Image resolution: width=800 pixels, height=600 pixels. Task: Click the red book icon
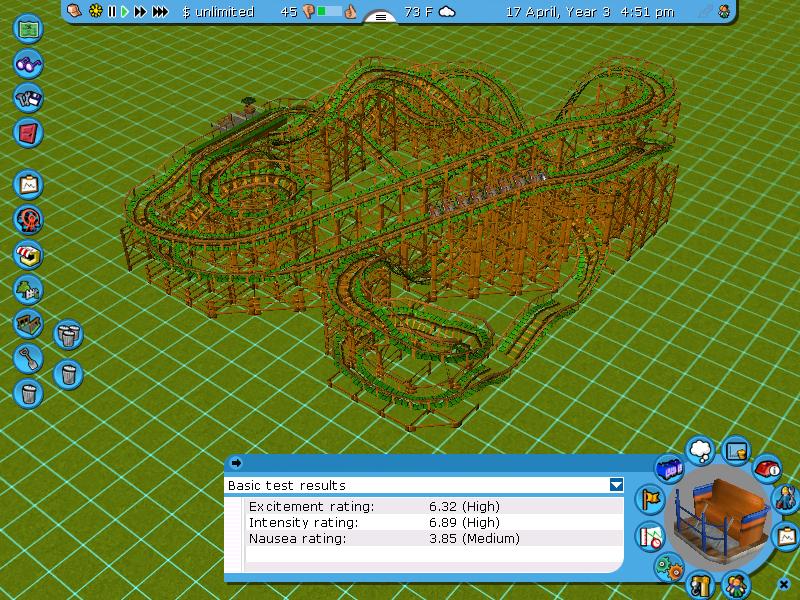point(28,133)
